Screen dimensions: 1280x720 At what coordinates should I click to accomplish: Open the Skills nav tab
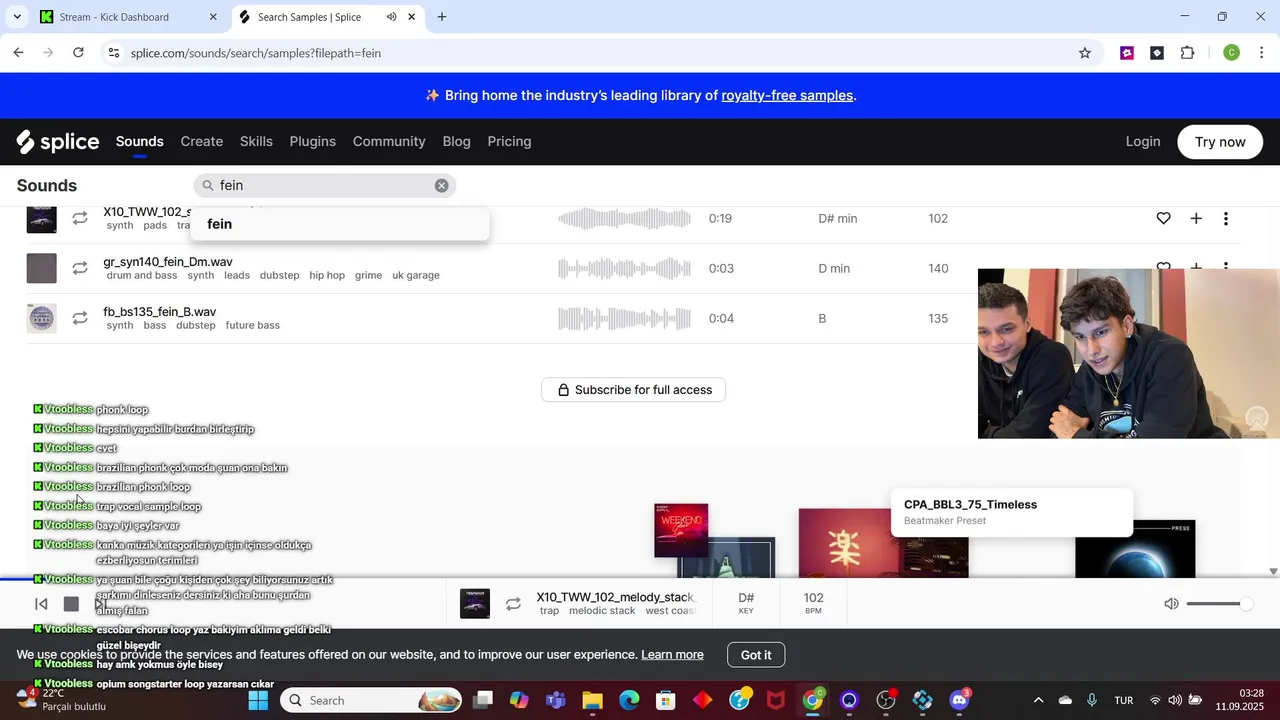pos(256,142)
